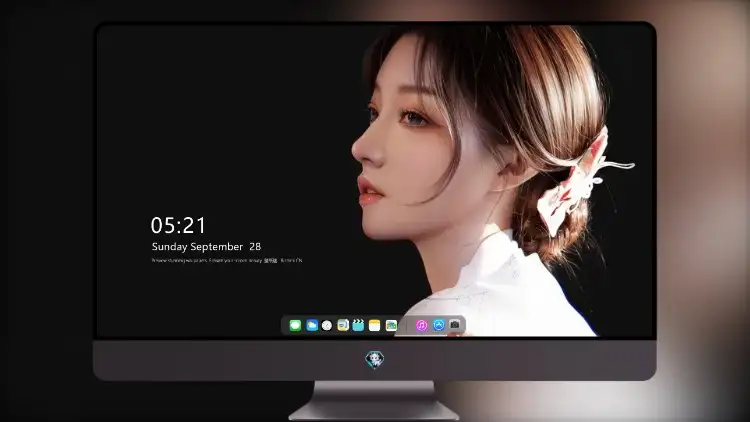Click the Sunday September 28 date text
This screenshot has height=422, width=750.
tap(206, 247)
